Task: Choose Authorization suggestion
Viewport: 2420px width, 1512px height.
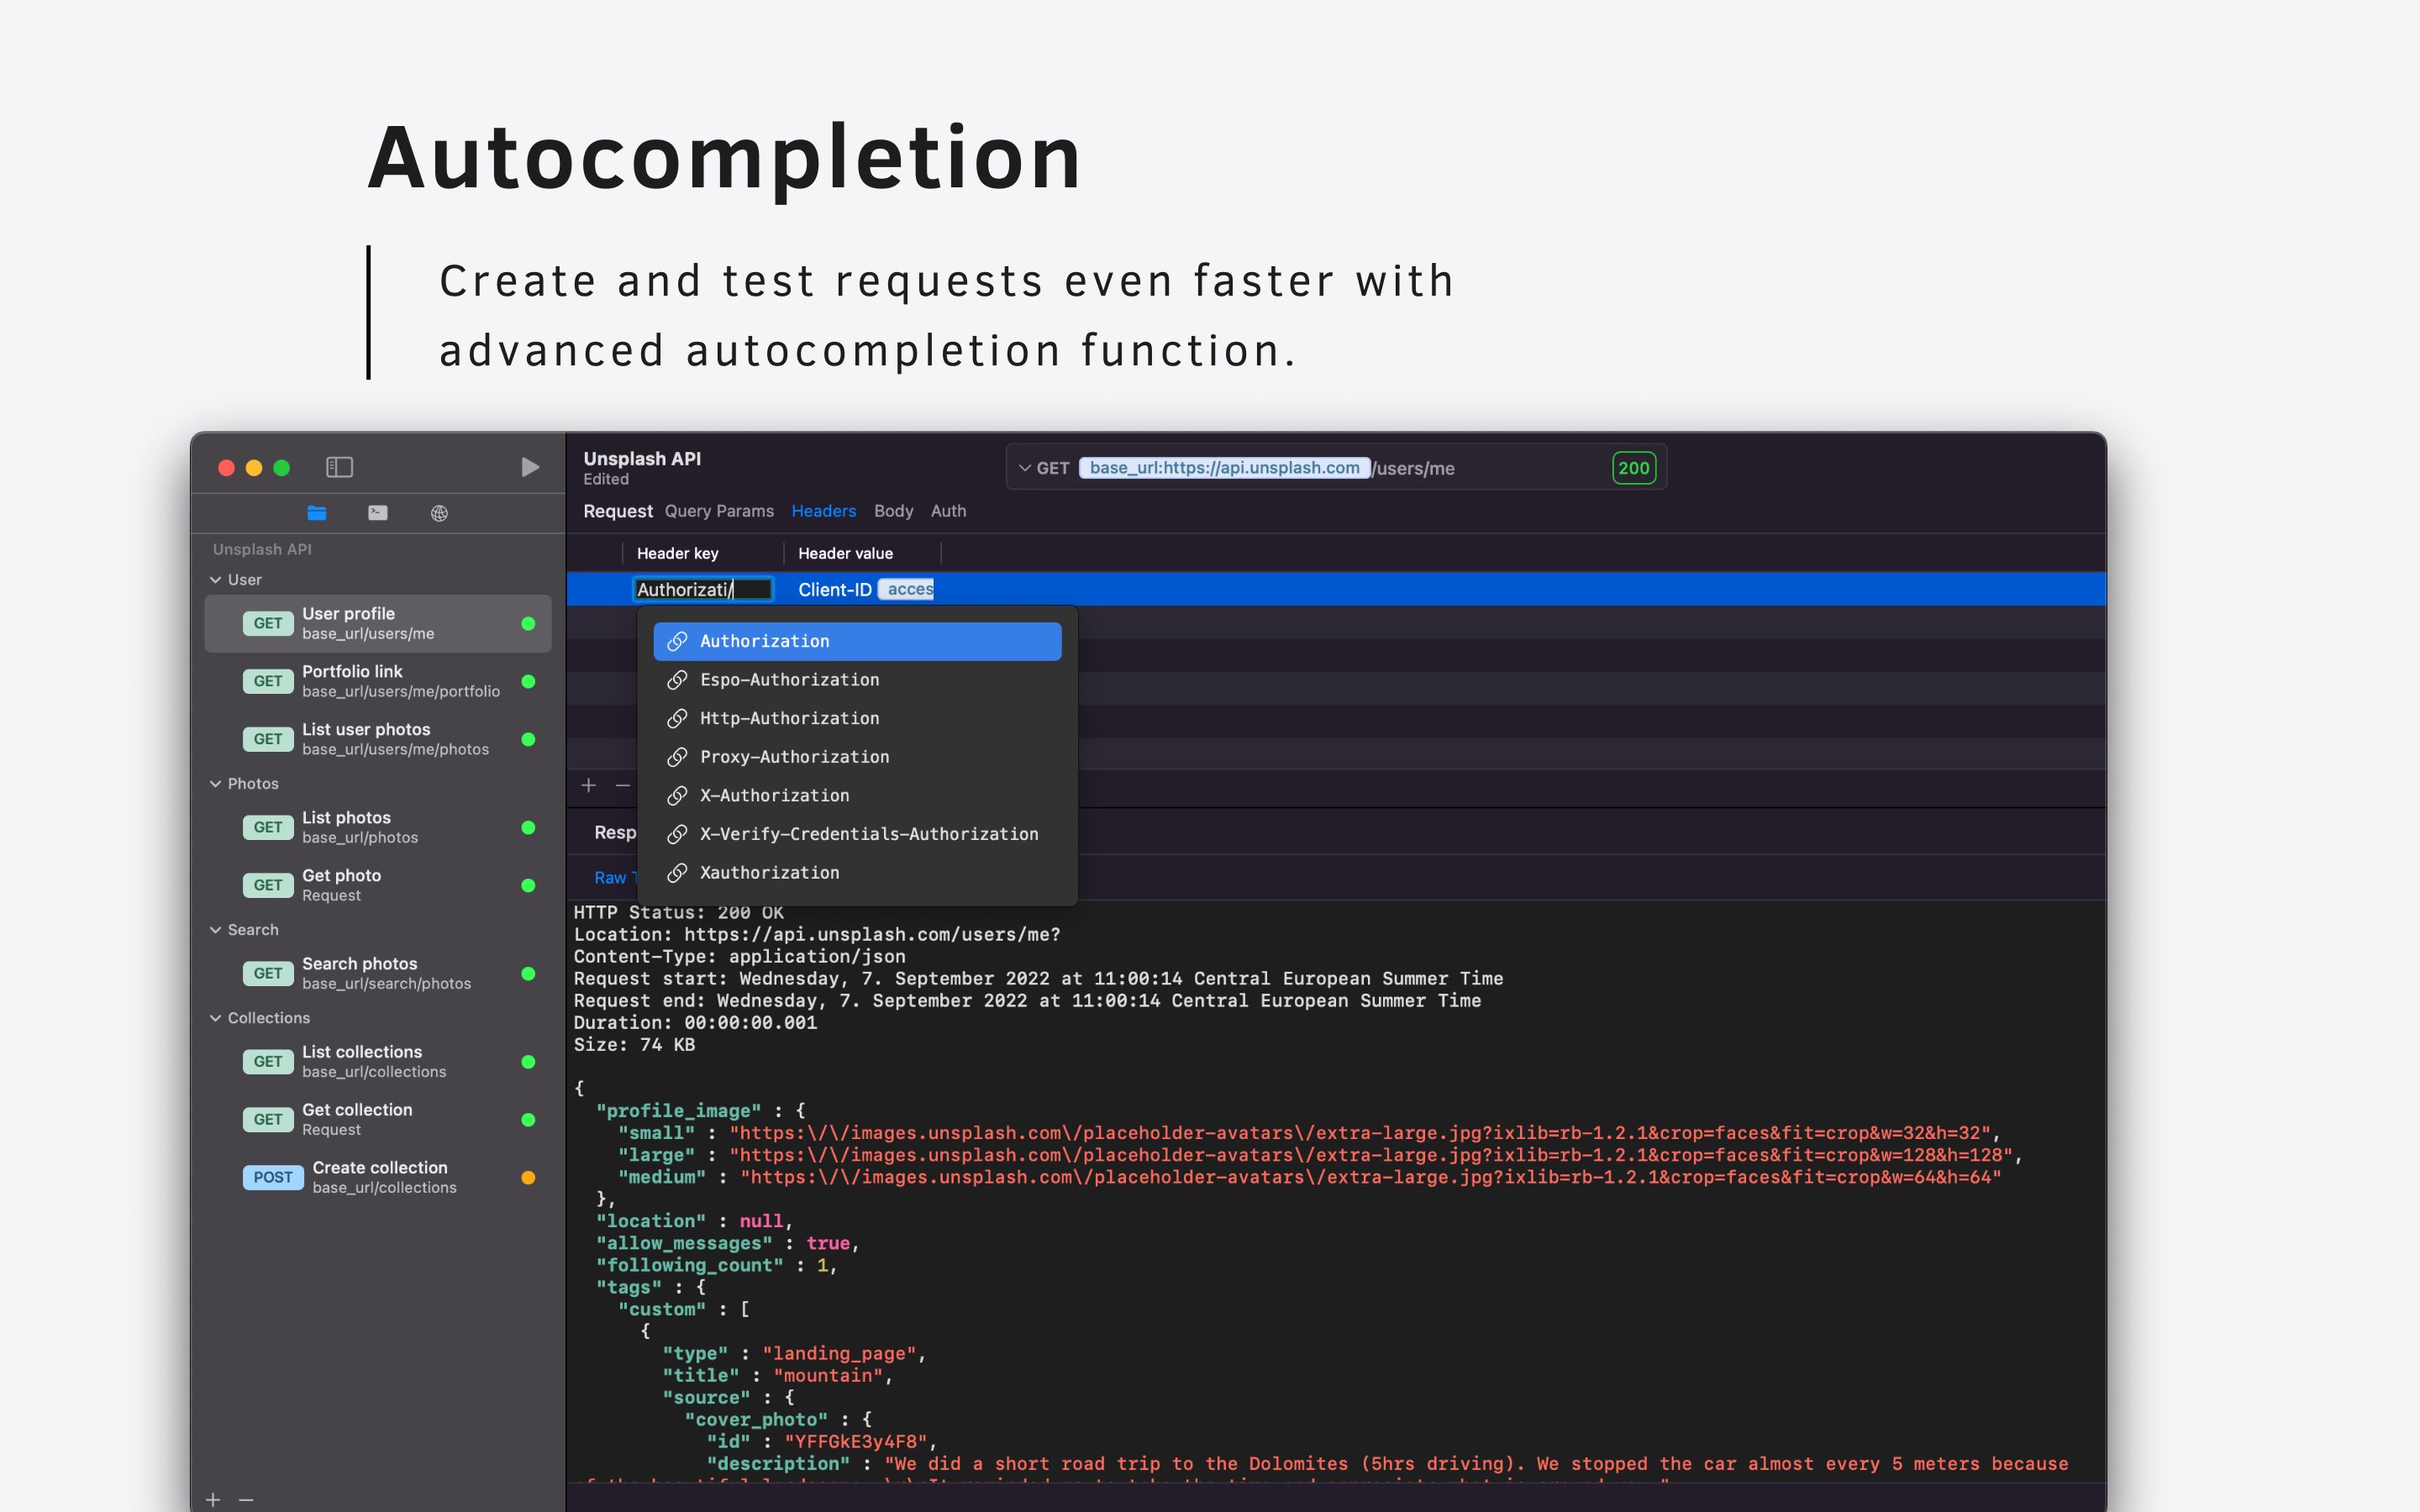Action: click(x=857, y=641)
